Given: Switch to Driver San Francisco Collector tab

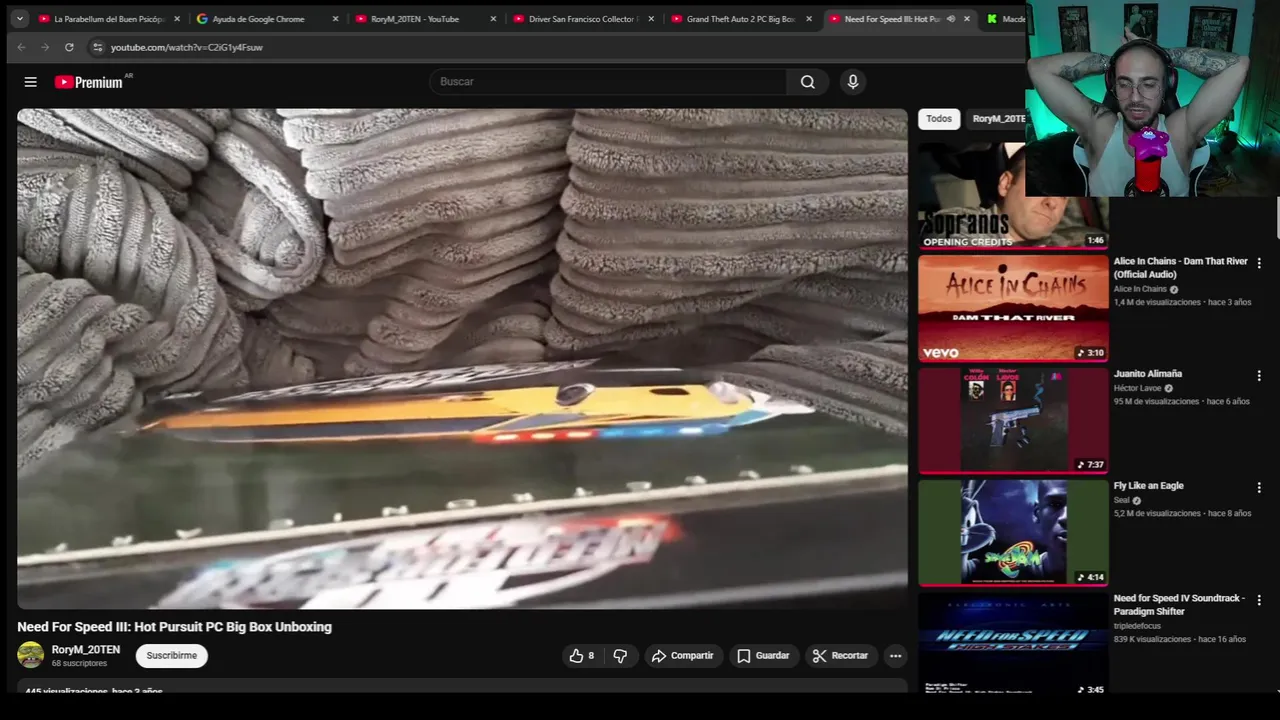Looking at the screenshot, I should pyautogui.click(x=584, y=19).
